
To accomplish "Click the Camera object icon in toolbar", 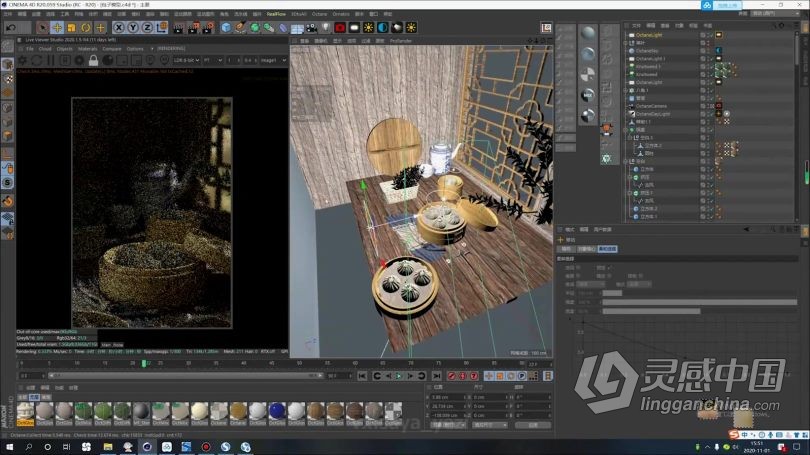I will tap(311, 28).
